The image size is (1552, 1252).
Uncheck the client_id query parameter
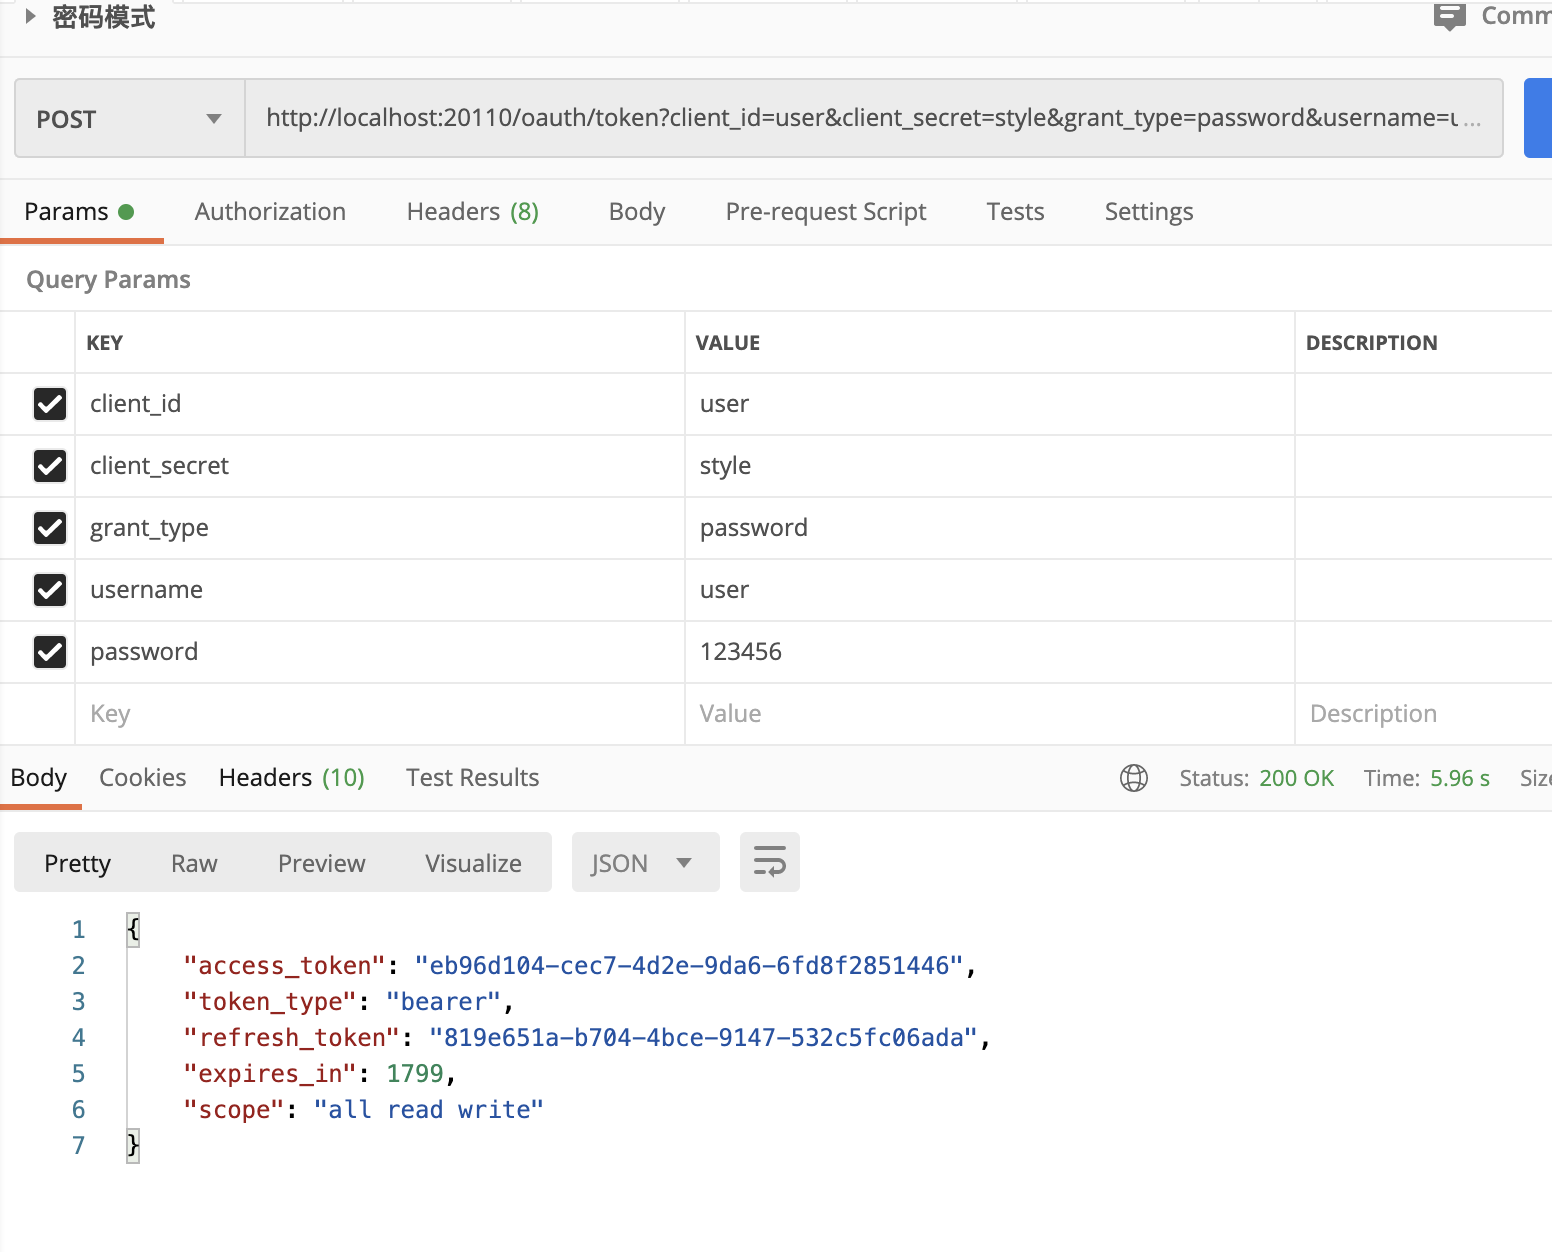50,404
